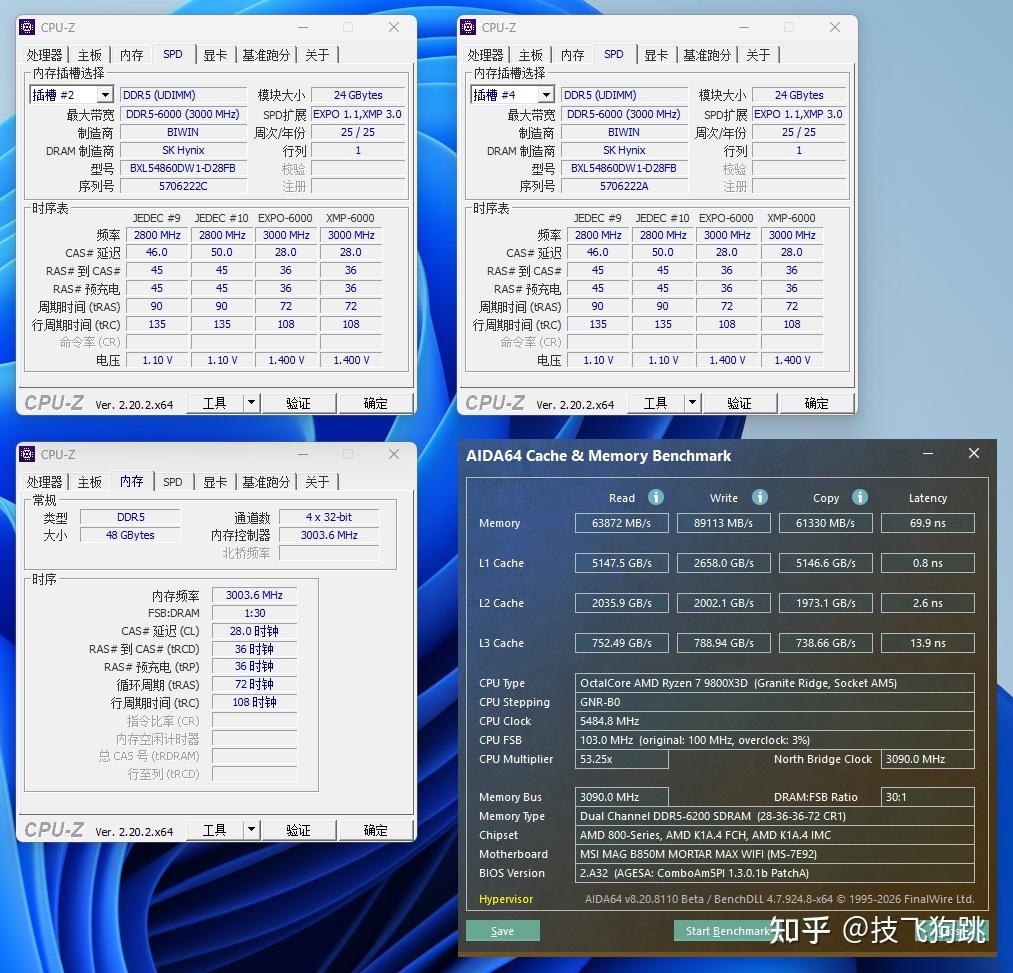
Task: Close the AIDA64 benchmark window
Action: click(x=974, y=454)
